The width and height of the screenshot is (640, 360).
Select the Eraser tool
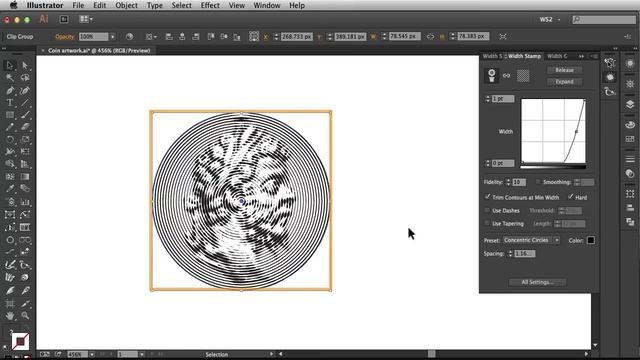click(x=25, y=127)
